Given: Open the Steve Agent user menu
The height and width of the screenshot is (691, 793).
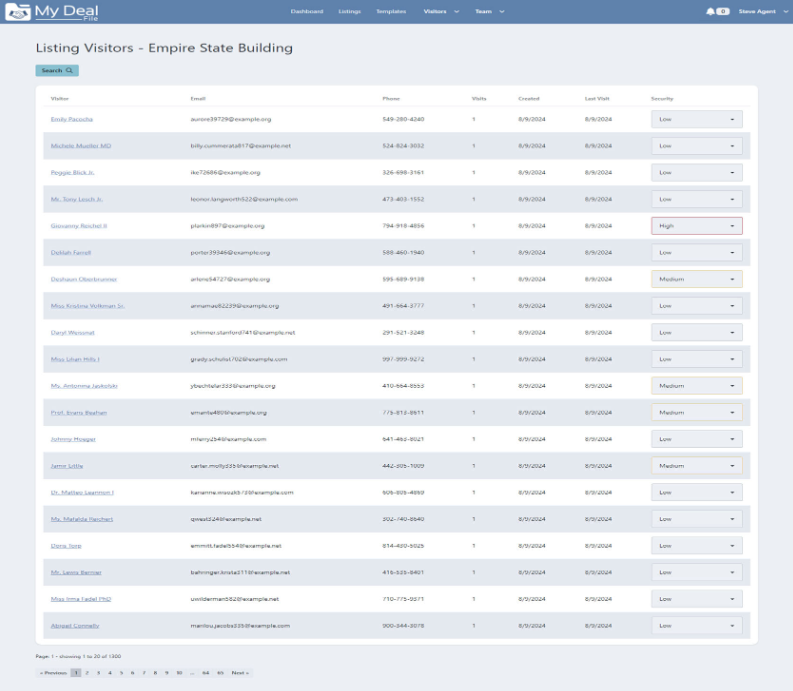Looking at the screenshot, I should click(x=763, y=11).
